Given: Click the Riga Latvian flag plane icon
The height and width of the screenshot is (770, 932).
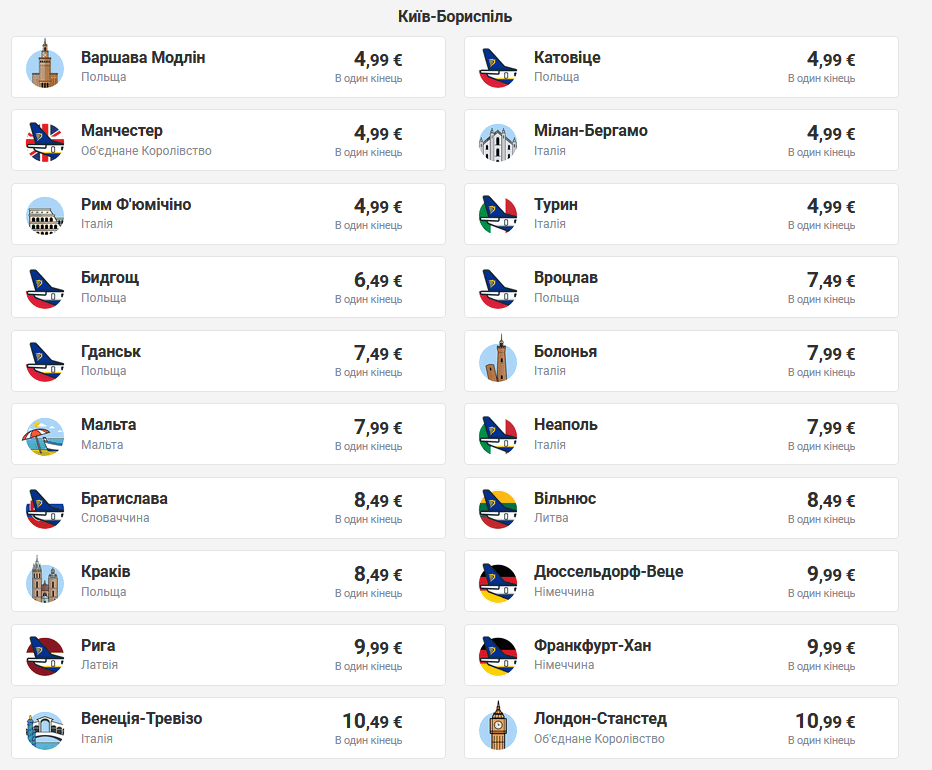Looking at the screenshot, I should click(x=45, y=655).
